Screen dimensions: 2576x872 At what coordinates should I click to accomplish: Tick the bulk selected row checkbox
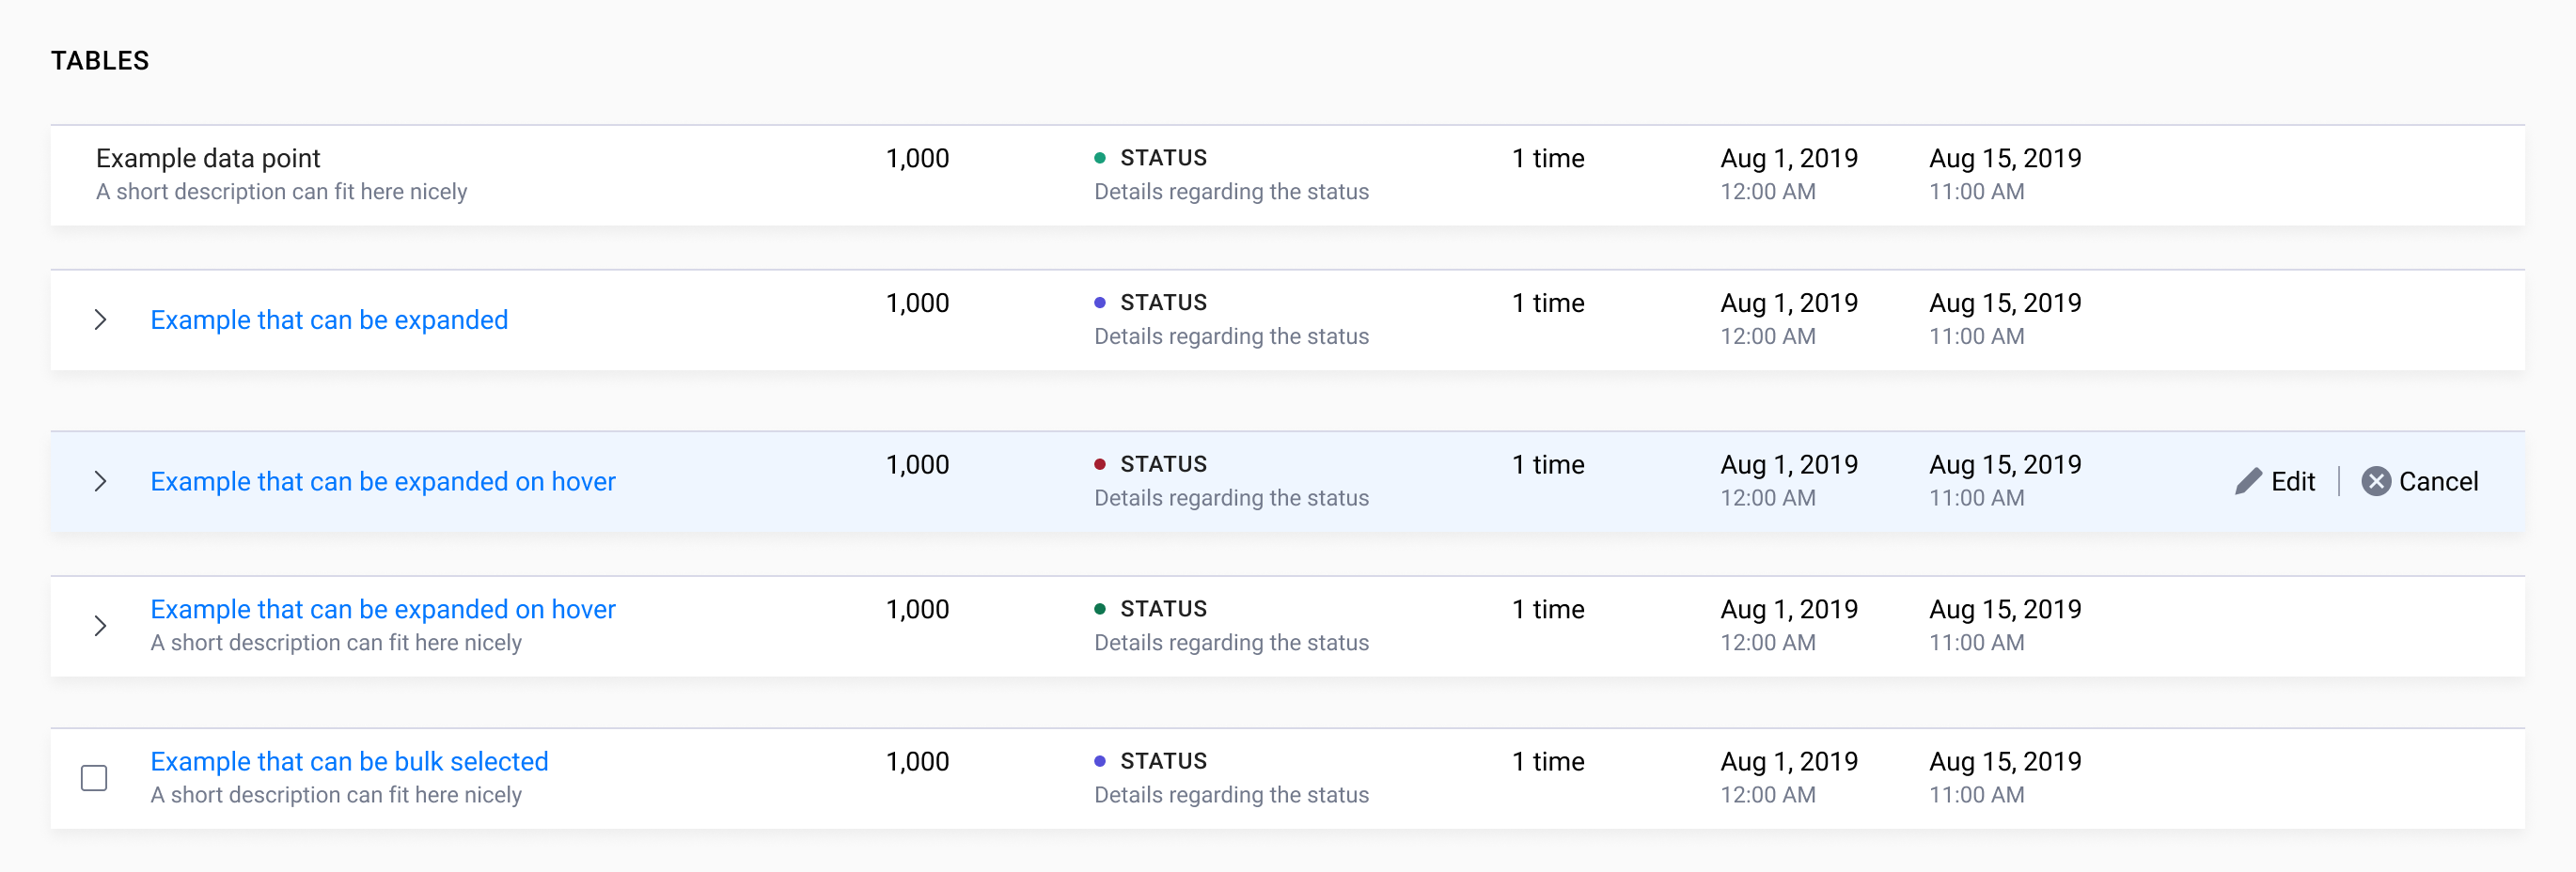click(x=94, y=778)
